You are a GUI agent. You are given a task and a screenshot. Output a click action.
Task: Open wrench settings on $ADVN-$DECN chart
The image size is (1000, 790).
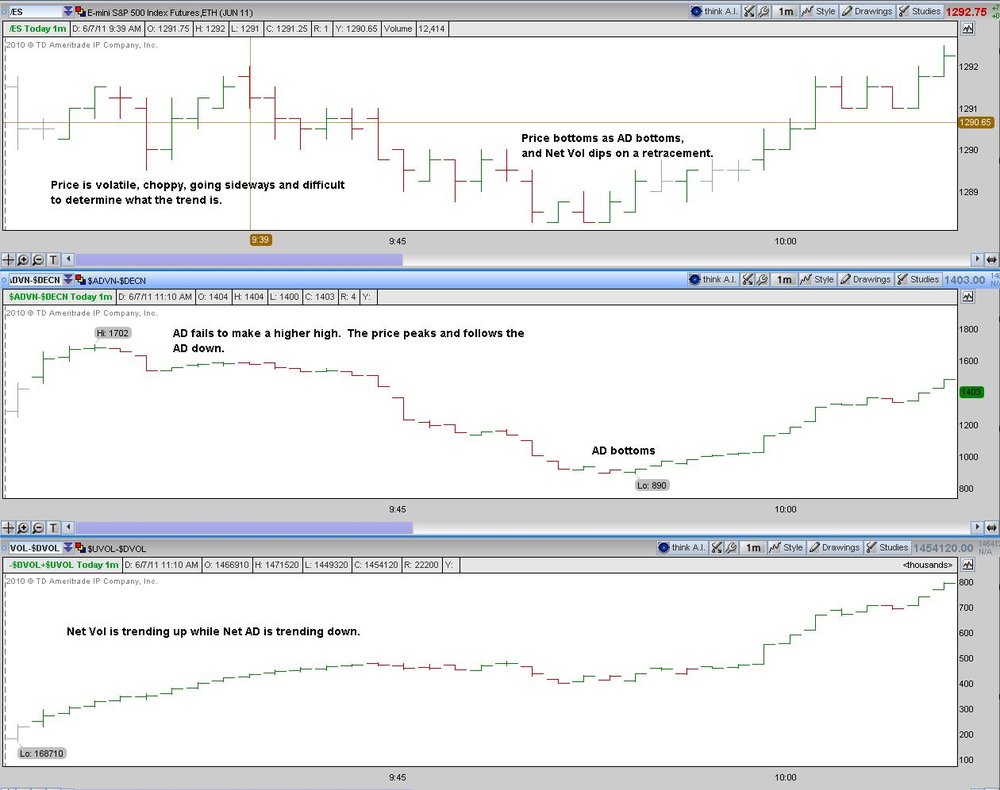pos(762,279)
